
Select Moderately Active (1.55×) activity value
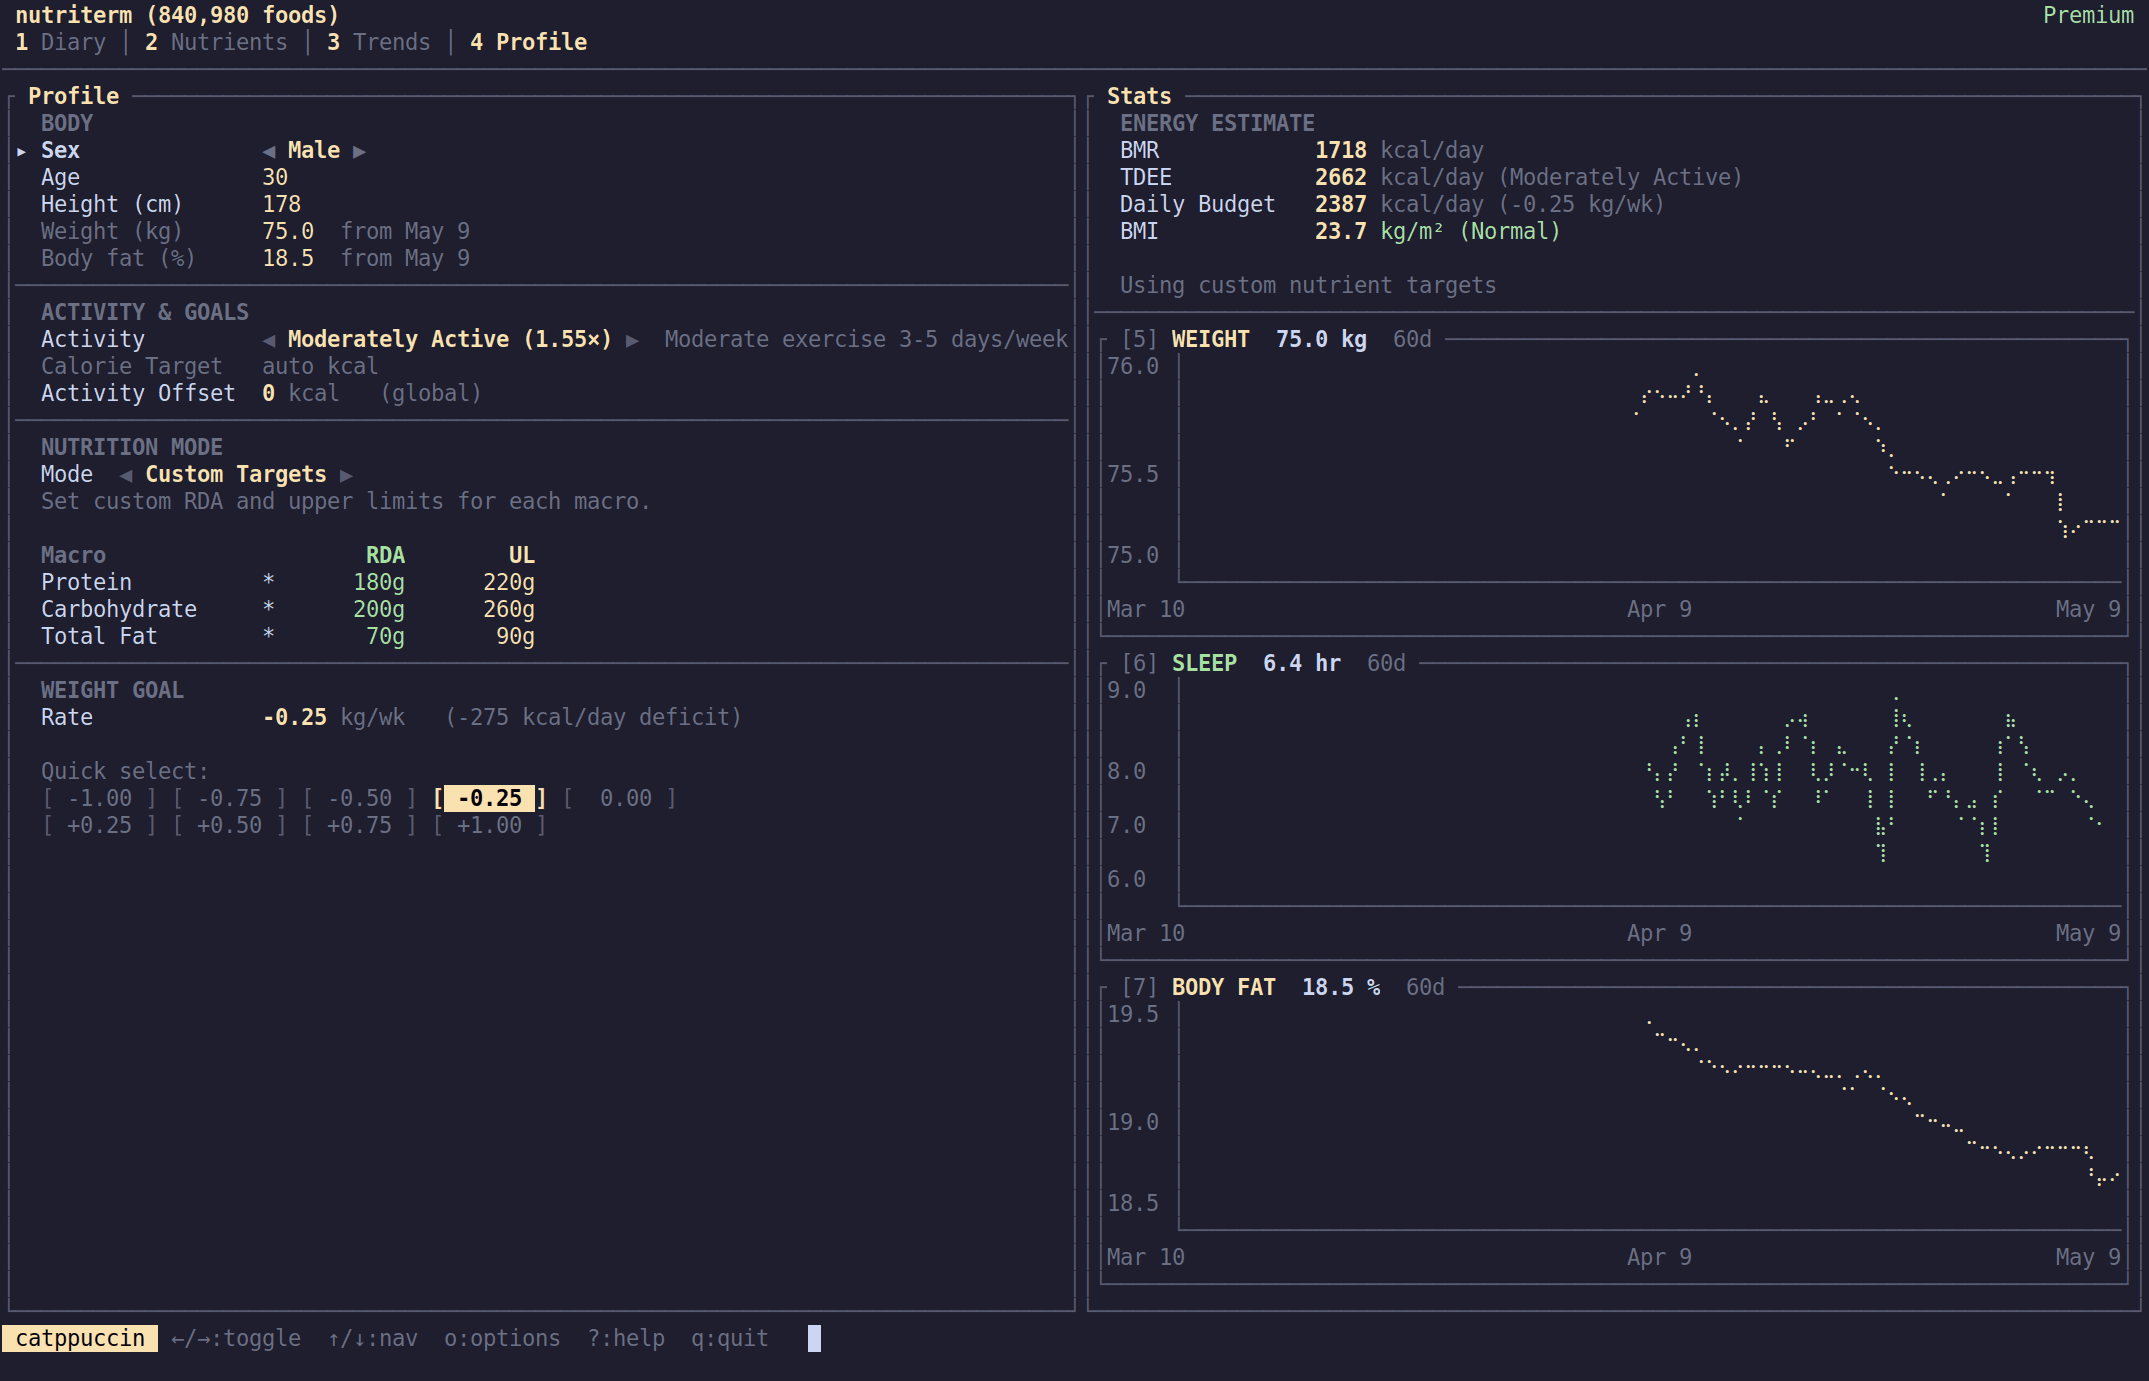coord(450,339)
